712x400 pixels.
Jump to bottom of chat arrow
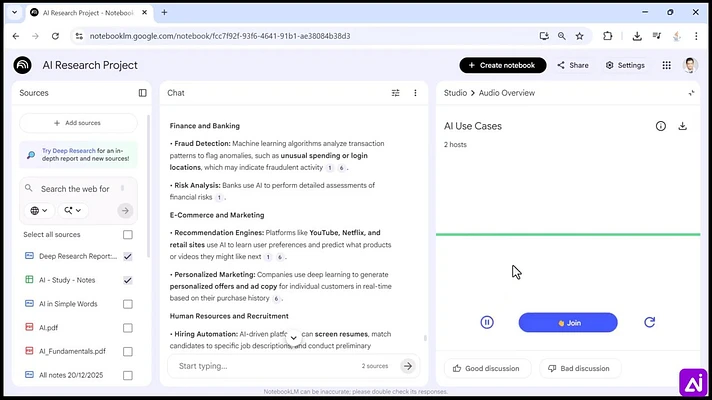[293, 338]
